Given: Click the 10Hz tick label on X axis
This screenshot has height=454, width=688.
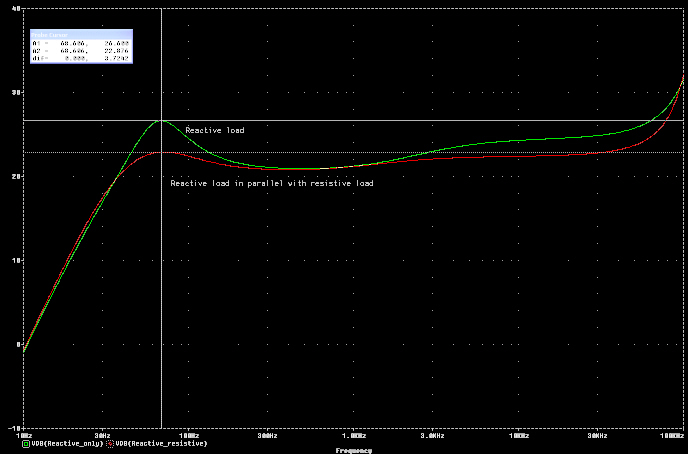Looking at the screenshot, I should (24, 436).
